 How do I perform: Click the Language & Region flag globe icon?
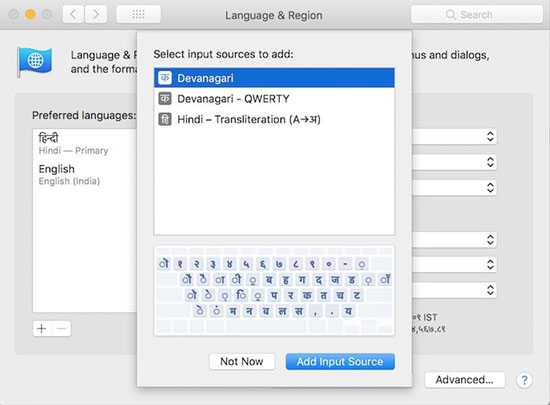pos(35,62)
